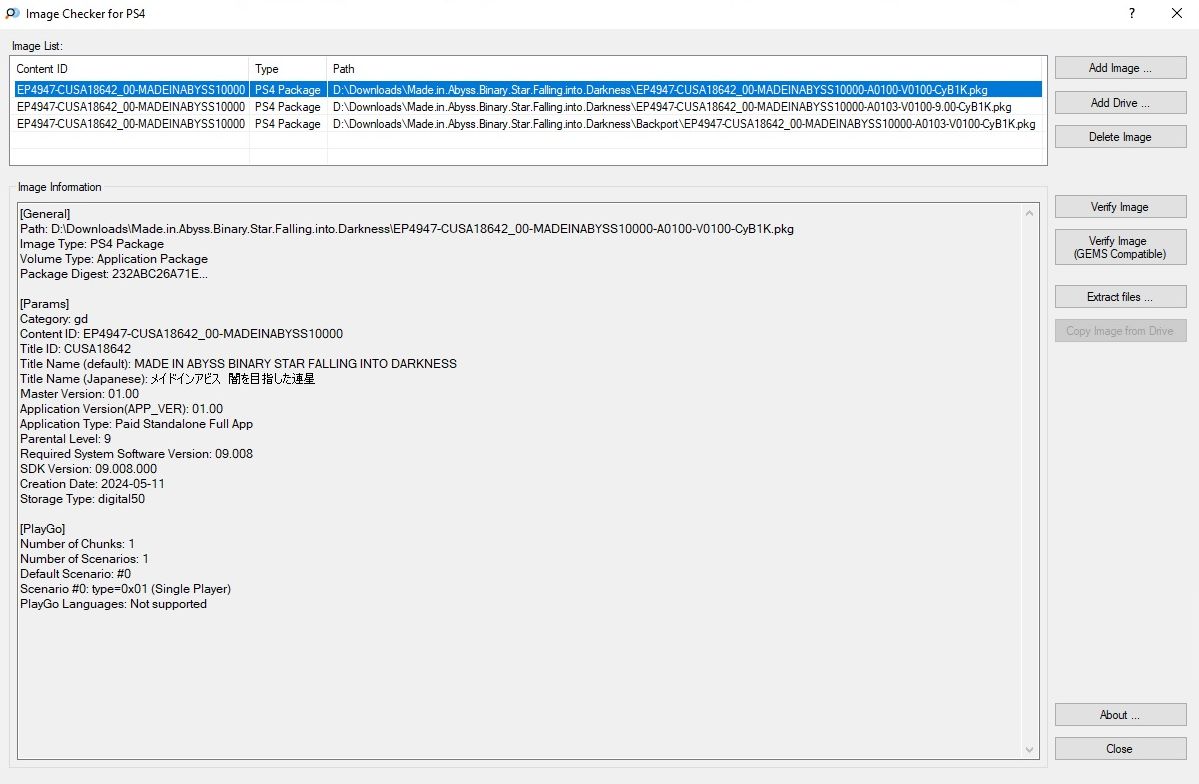Image resolution: width=1199 pixels, height=784 pixels.
Task: Click the Storage Type: digital50 line
Action: pyautogui.click(x=83, y=499)
